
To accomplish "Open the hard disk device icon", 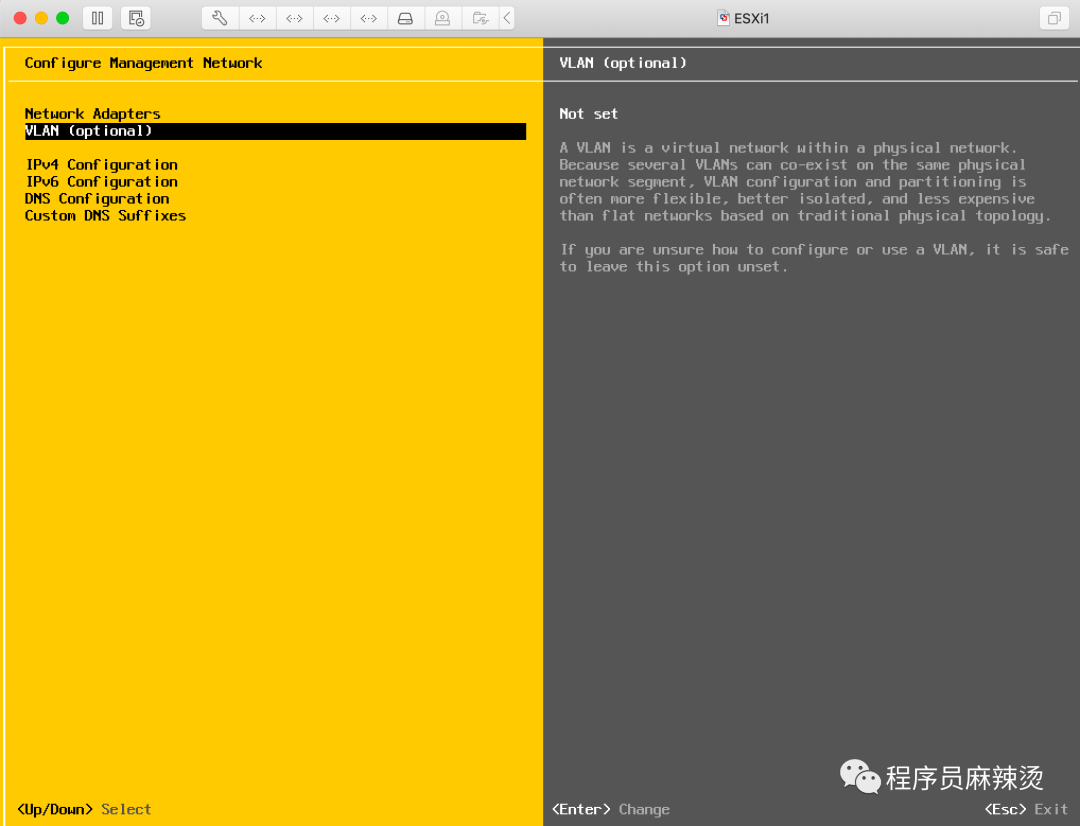I will (406, 18).
